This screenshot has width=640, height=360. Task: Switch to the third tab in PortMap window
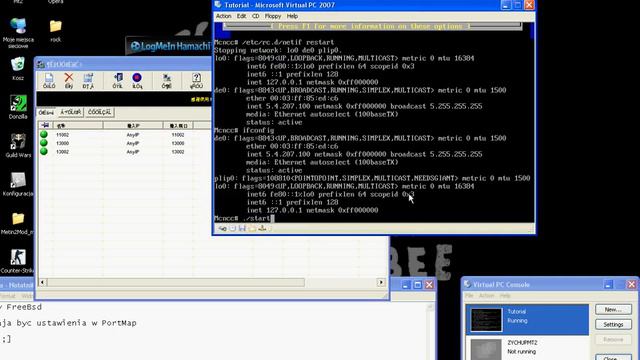point(99,112)
